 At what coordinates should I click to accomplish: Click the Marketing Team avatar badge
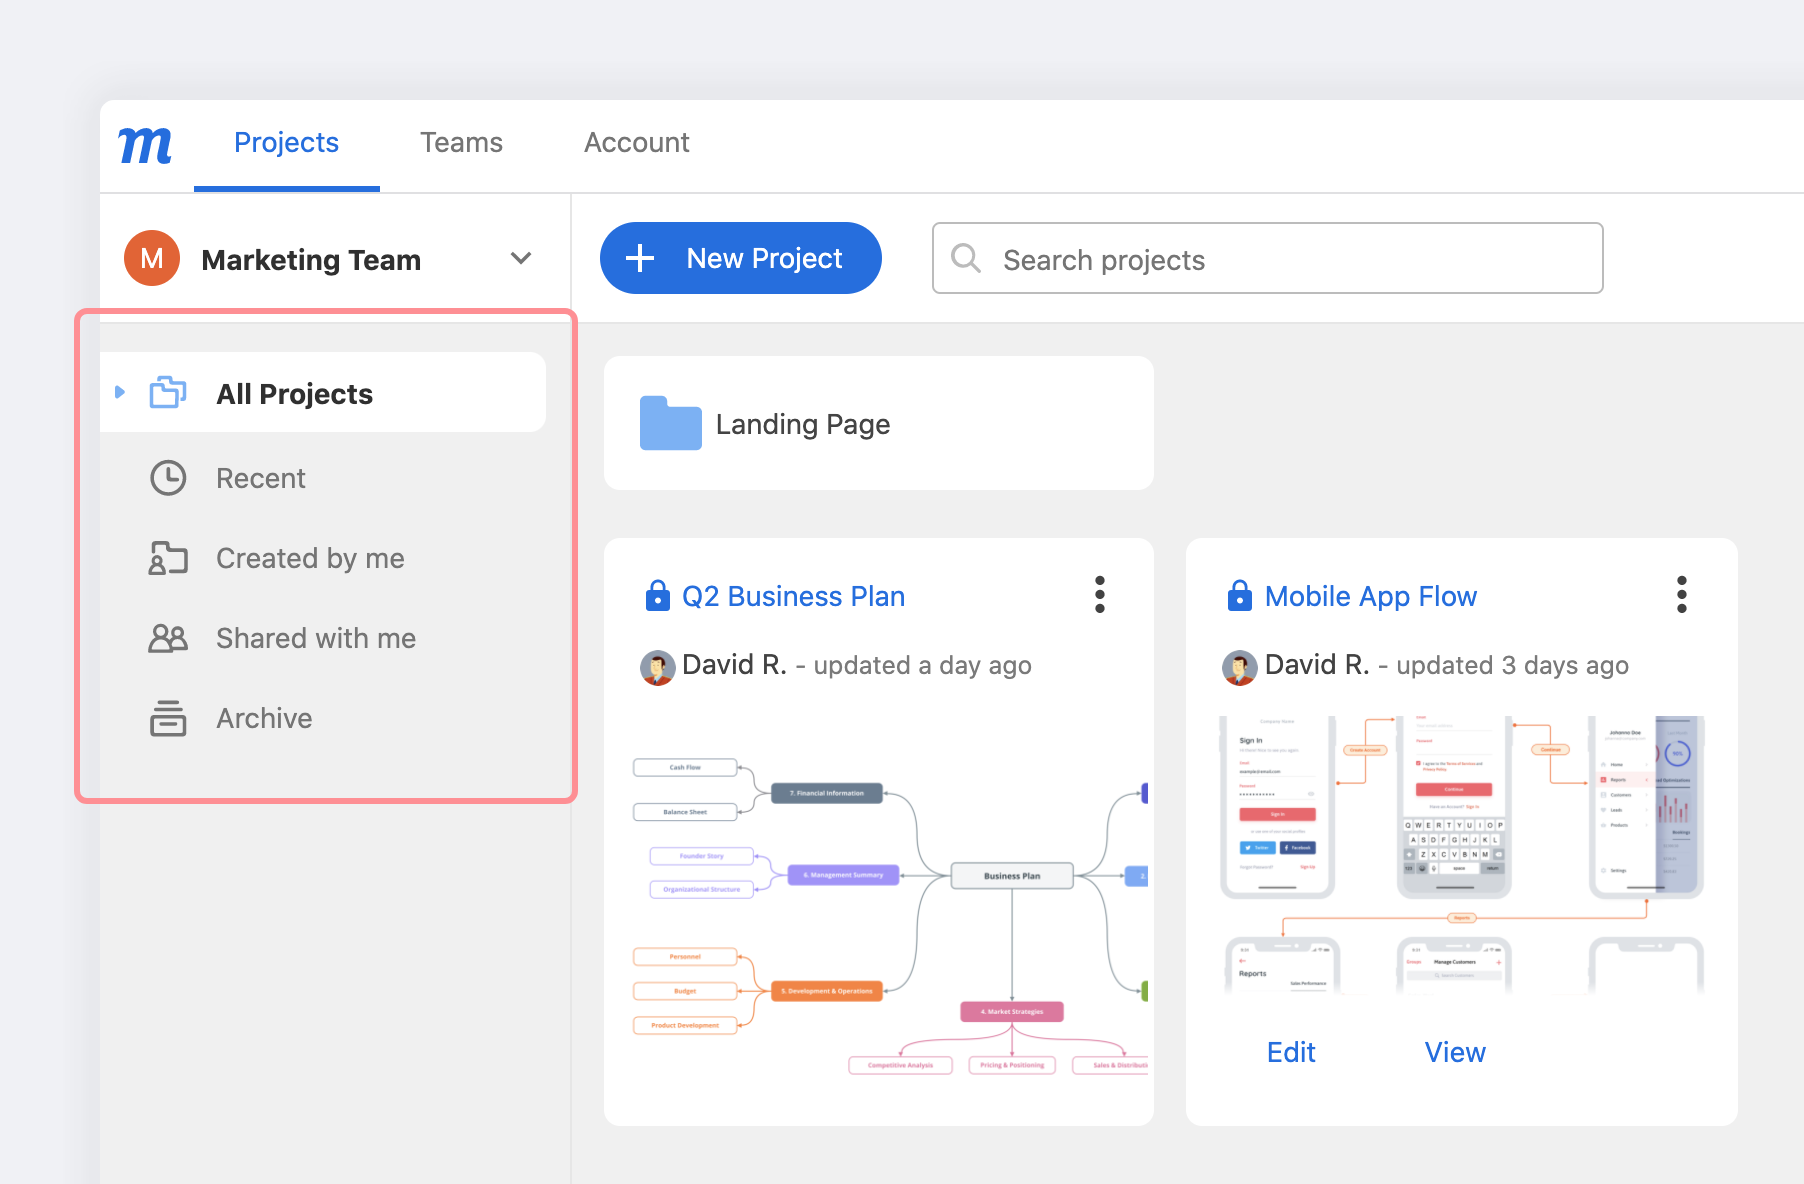[x=151, y=258]
